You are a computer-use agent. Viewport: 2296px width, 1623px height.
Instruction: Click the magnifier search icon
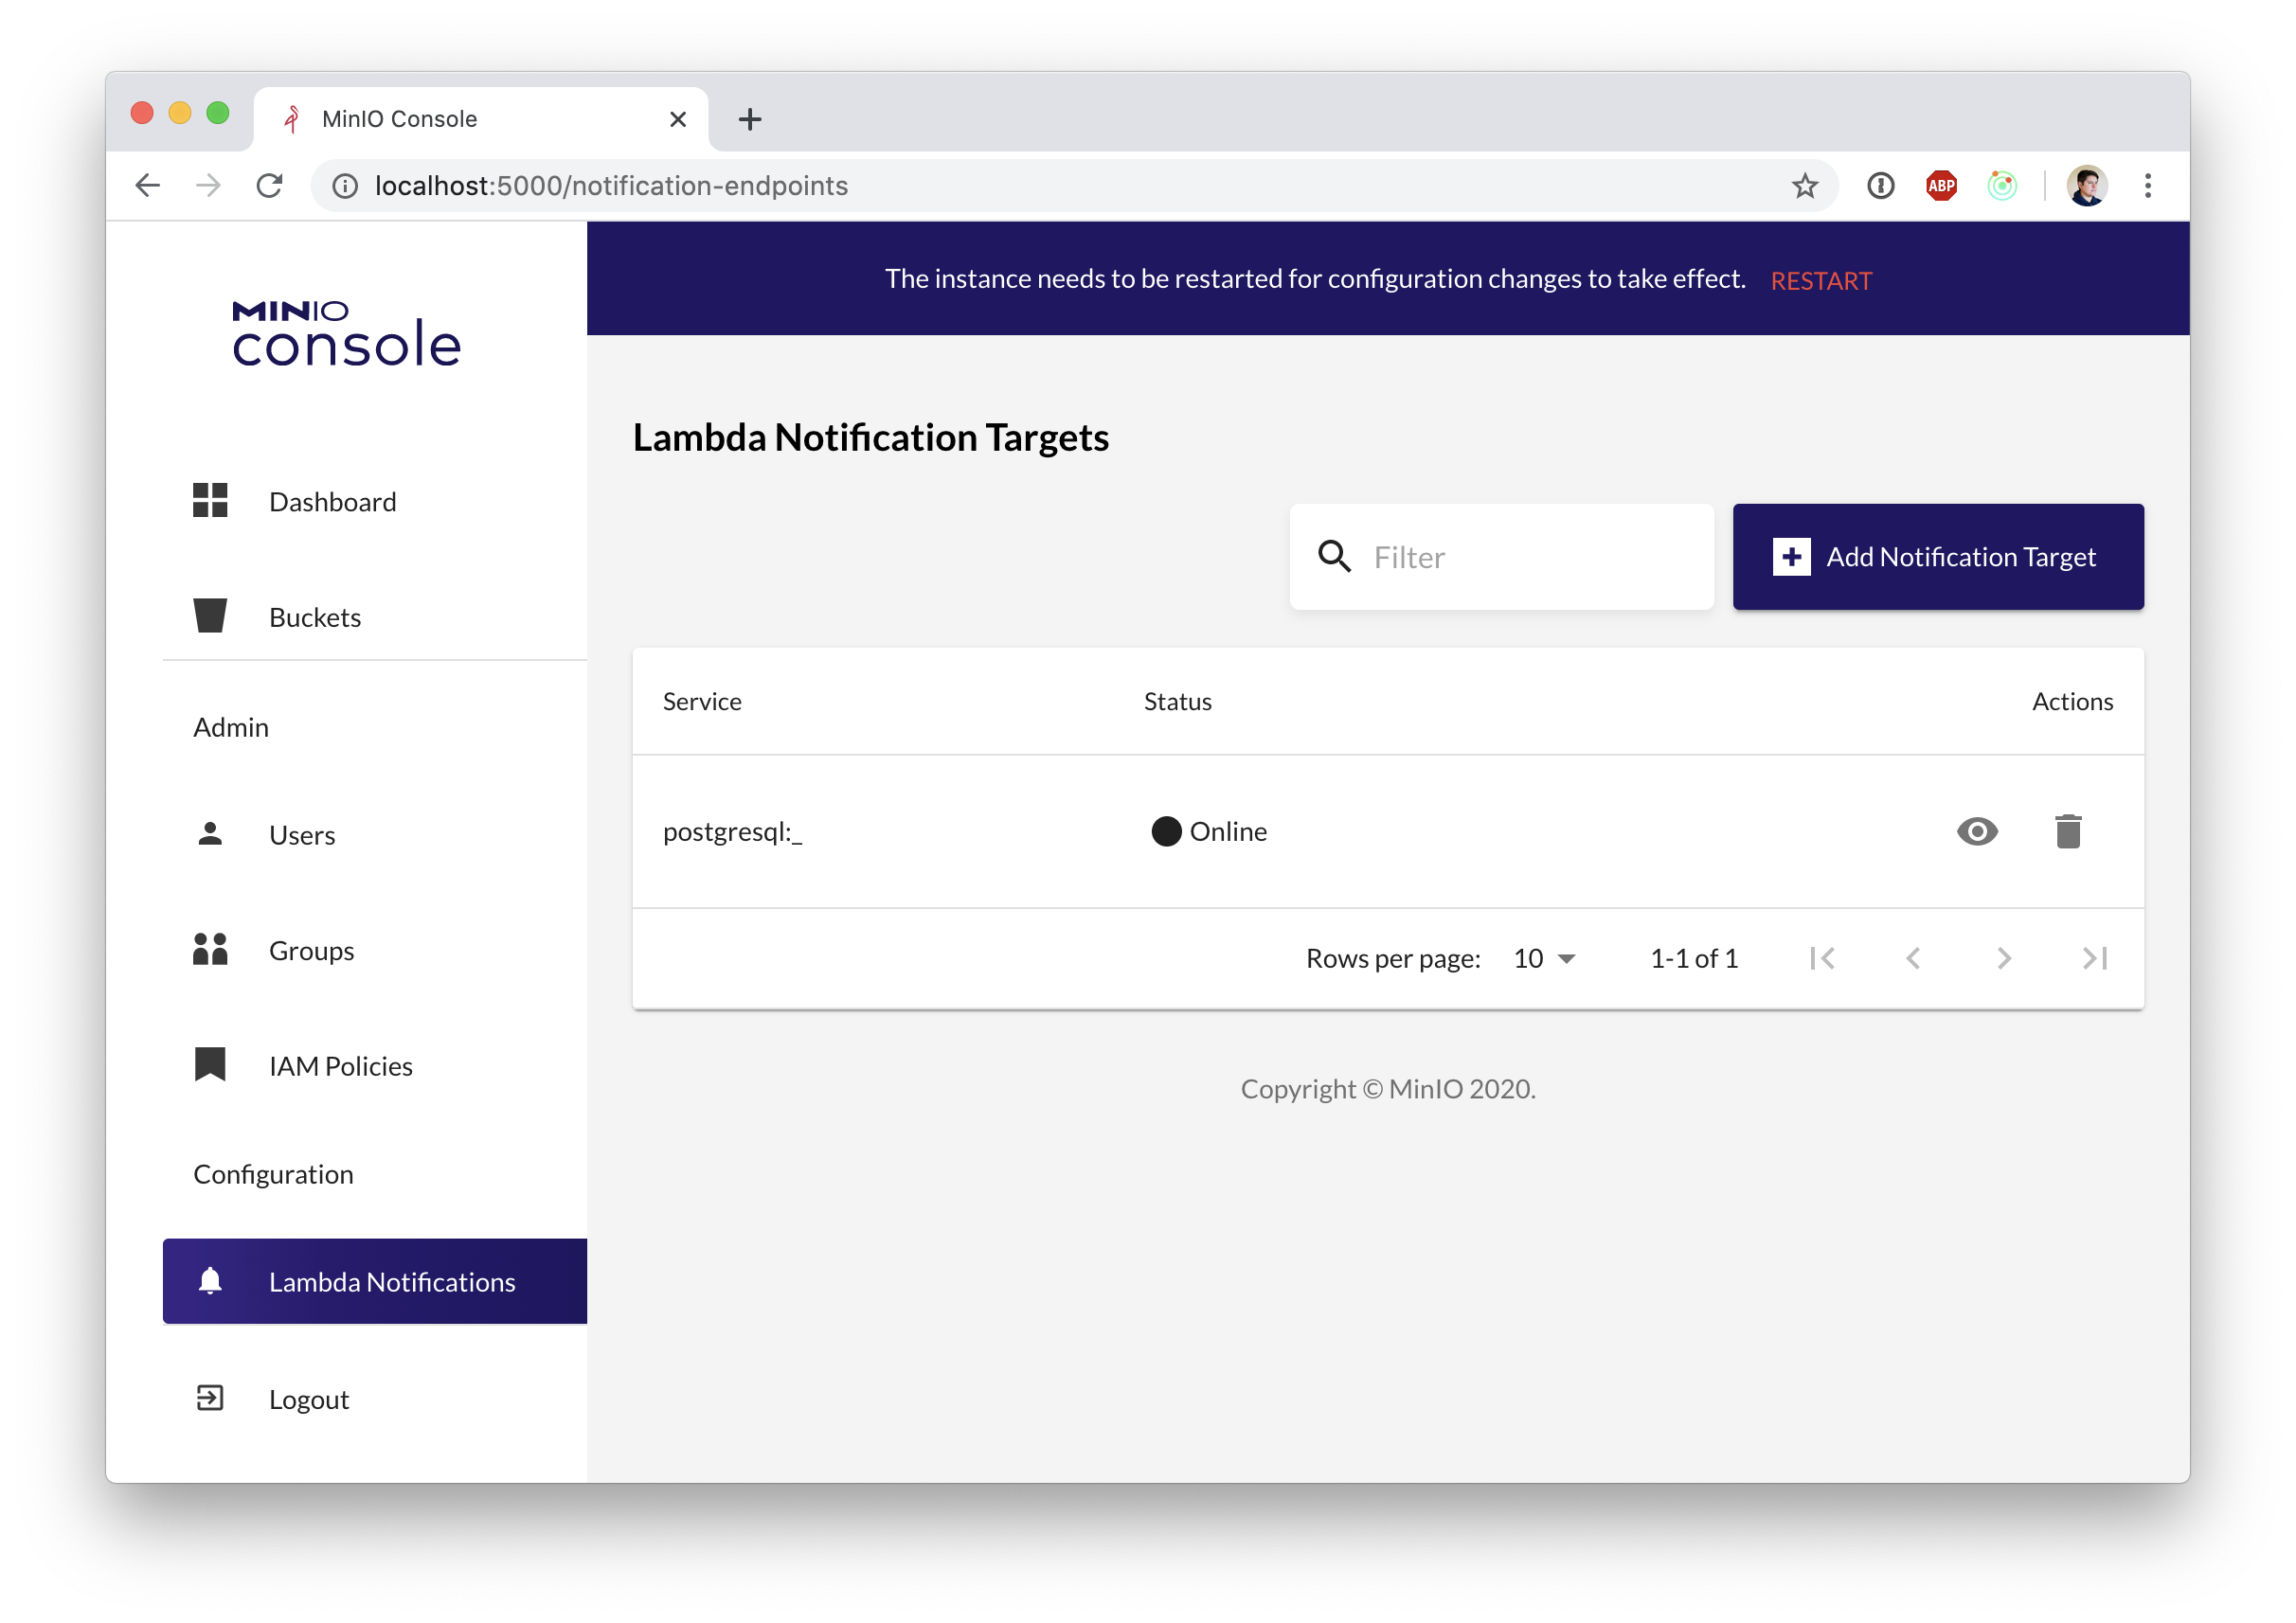1334,556
